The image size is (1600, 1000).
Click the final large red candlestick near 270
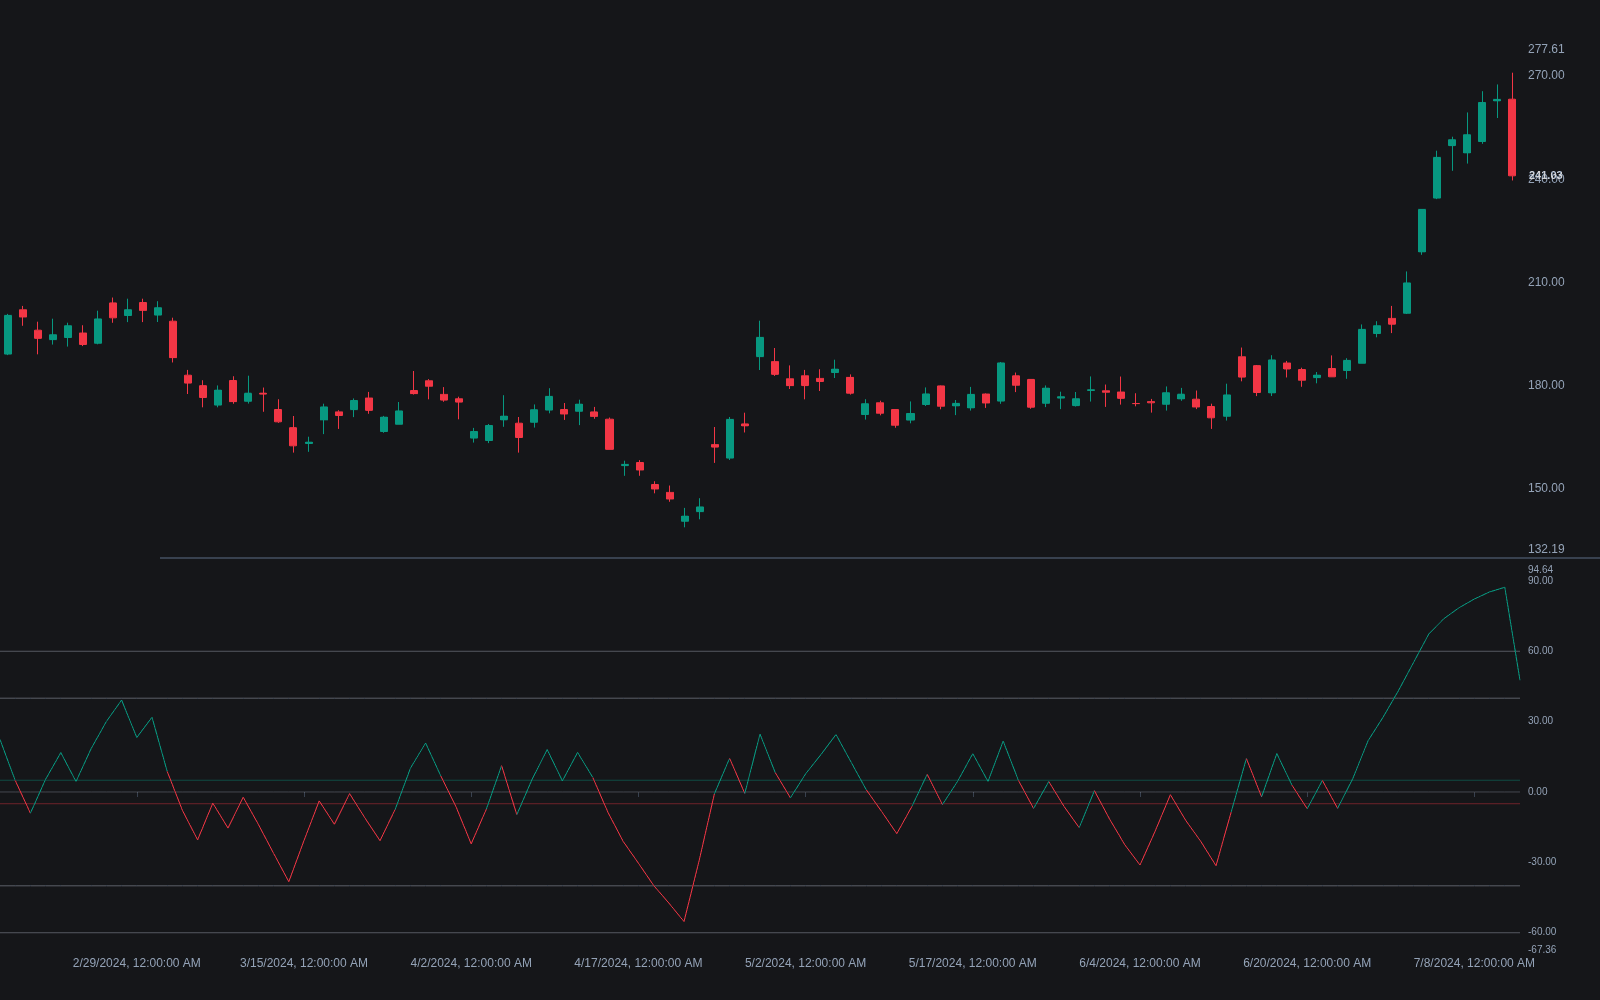click(x=1512, y=137)
